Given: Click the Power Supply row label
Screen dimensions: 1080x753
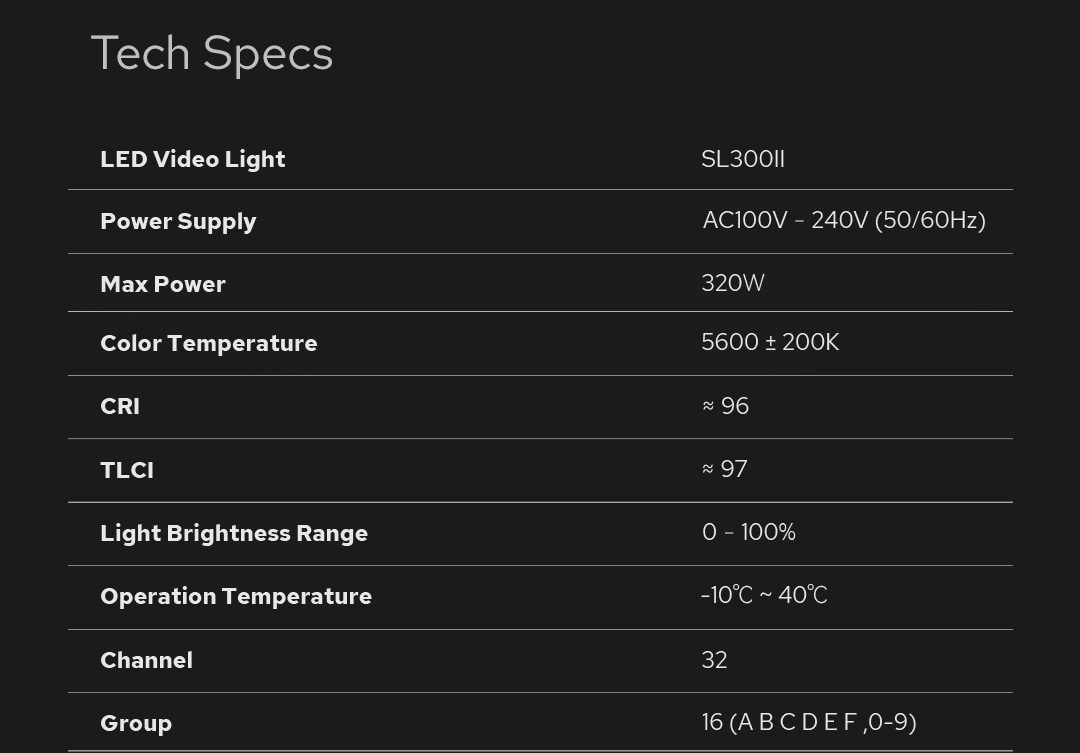Looking at the screenshot, I should pyautogui.click(x=178, y=221).
